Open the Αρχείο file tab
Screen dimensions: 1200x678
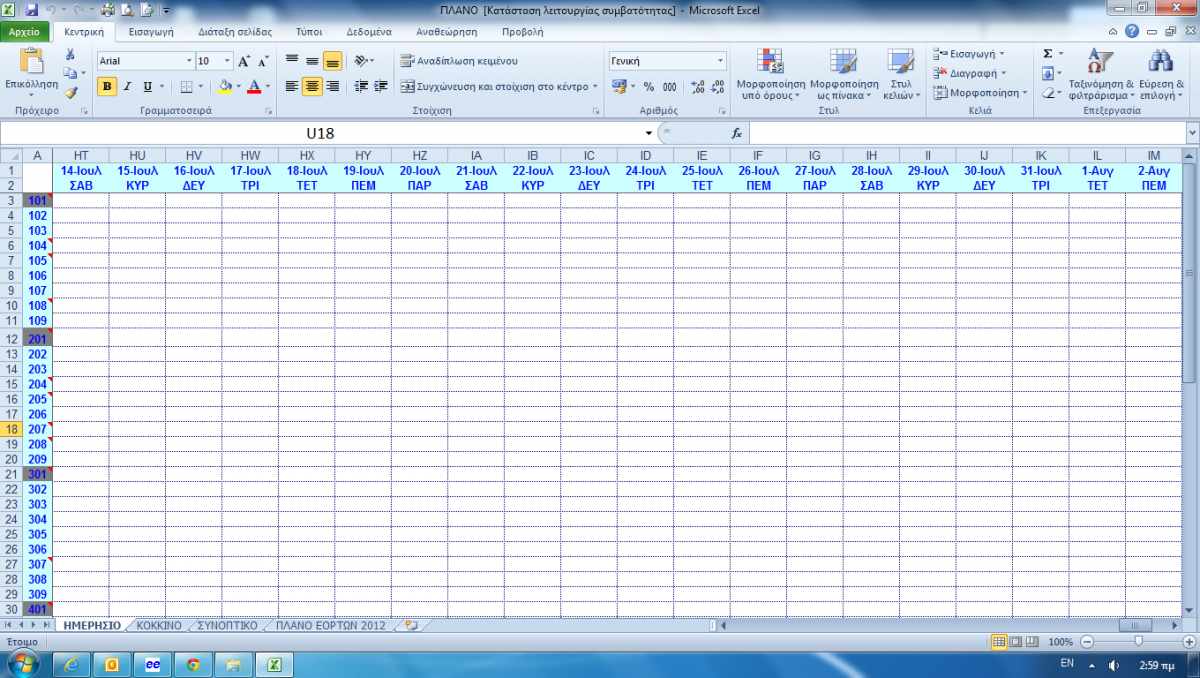pos(26,32)
